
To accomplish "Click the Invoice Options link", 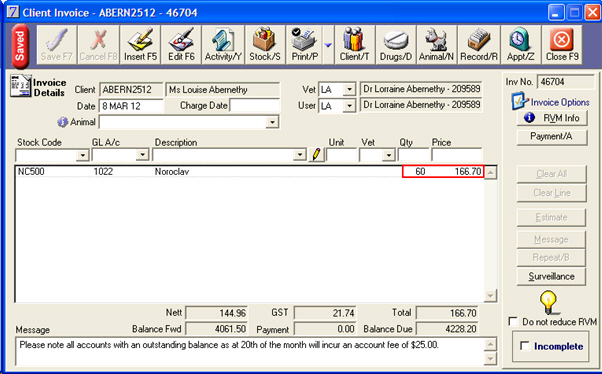I will pos(560,102).
